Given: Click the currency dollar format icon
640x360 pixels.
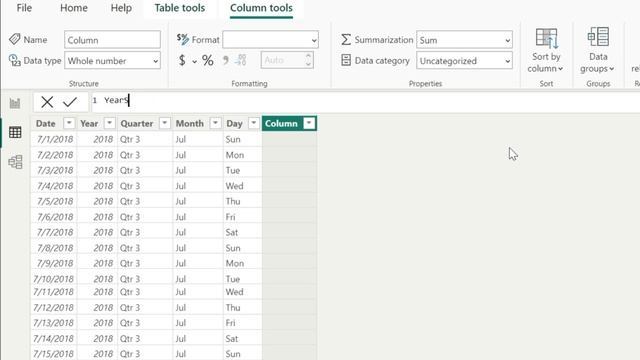Looking at the screenshot, I should 182,60.
